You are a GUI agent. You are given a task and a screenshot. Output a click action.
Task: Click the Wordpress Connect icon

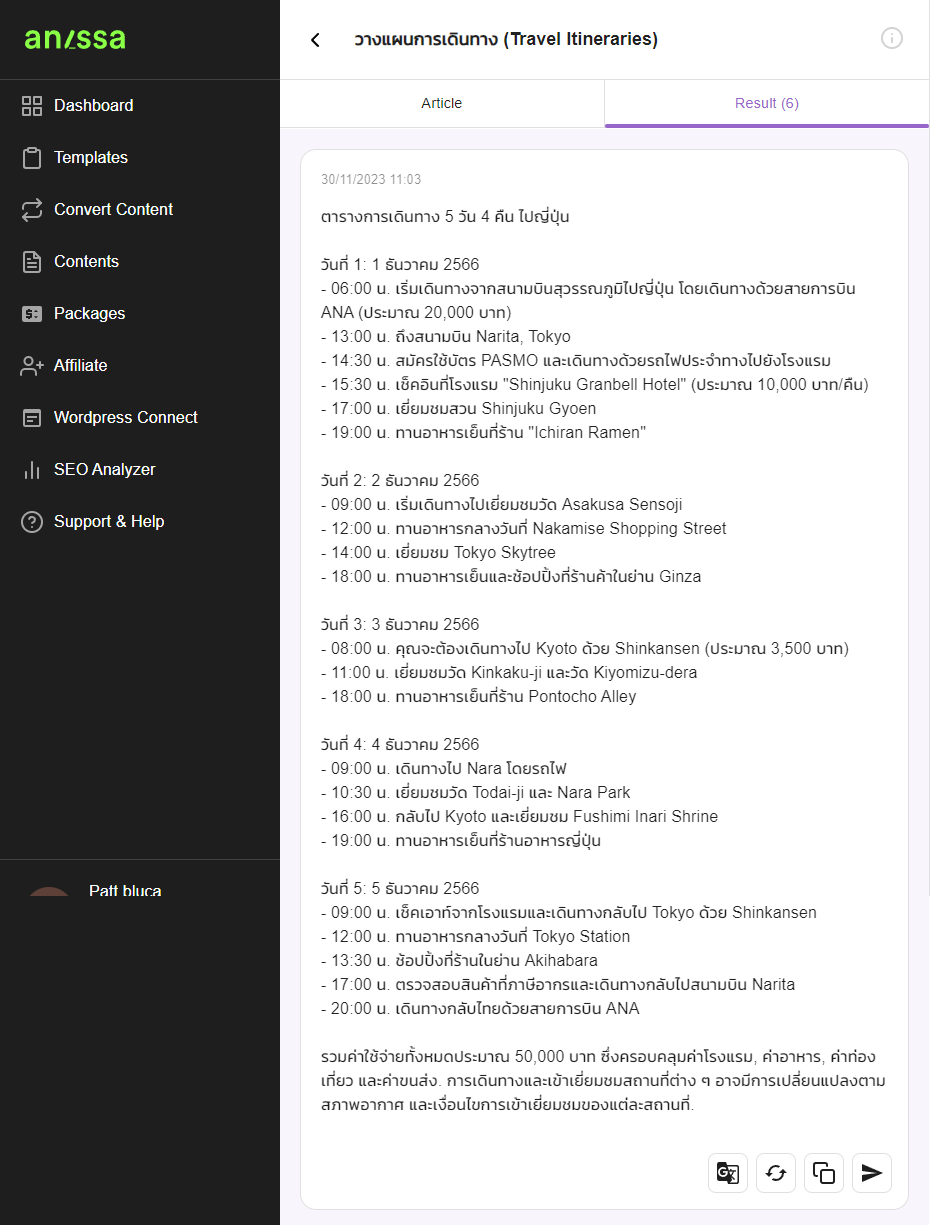click(x=32, y=417)
